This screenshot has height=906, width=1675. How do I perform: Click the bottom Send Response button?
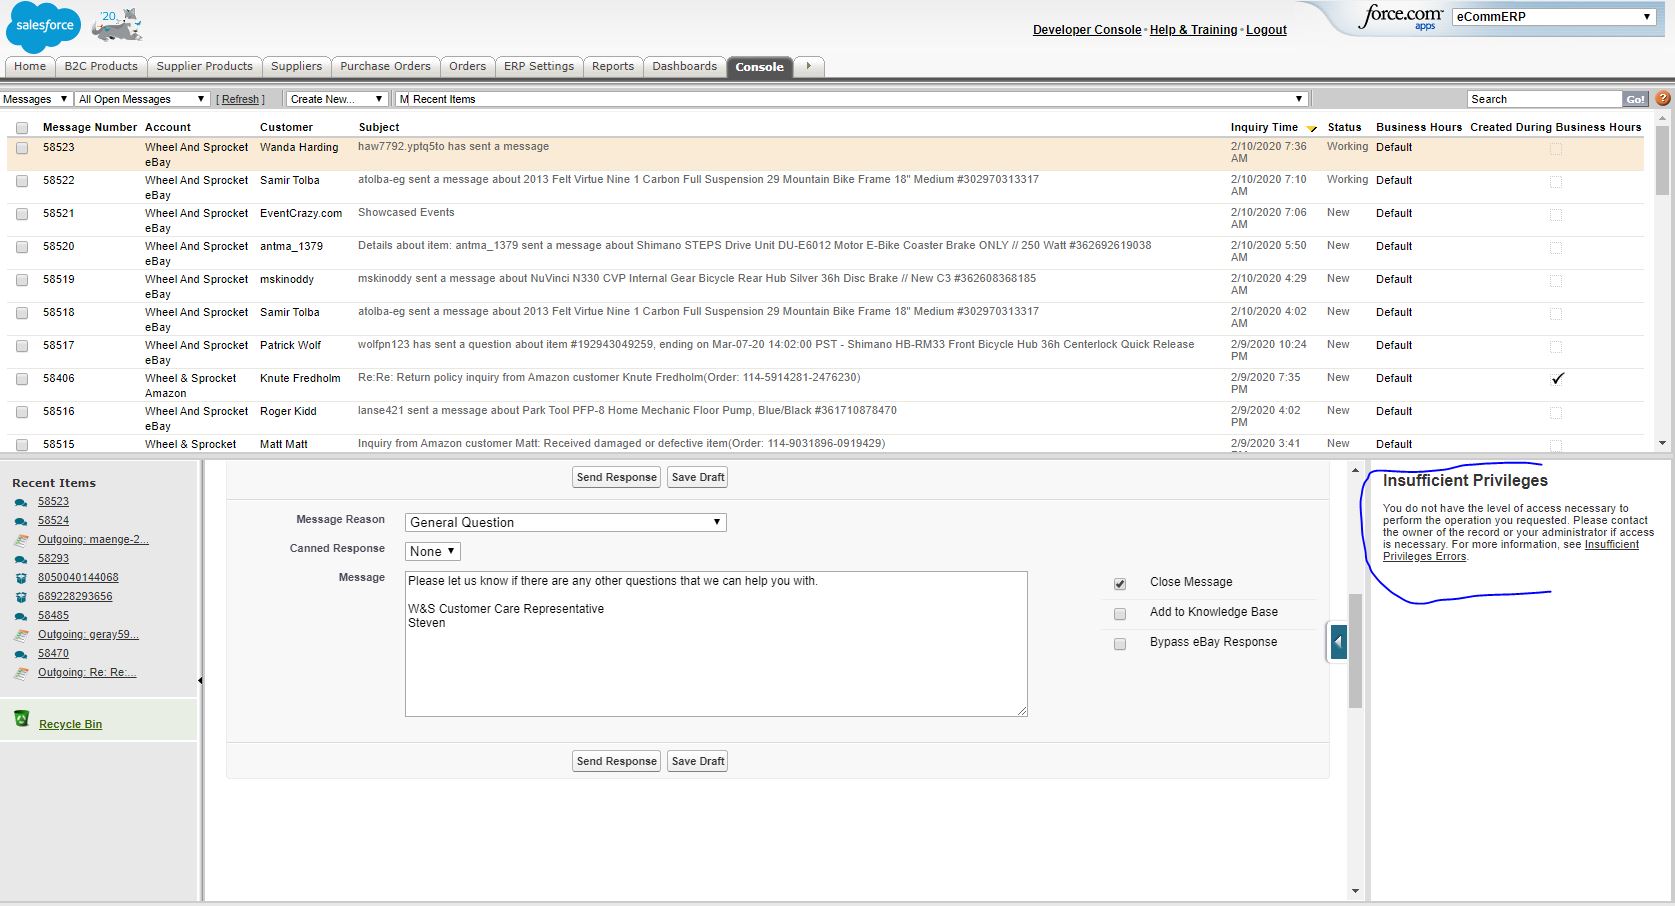[617, 761]
